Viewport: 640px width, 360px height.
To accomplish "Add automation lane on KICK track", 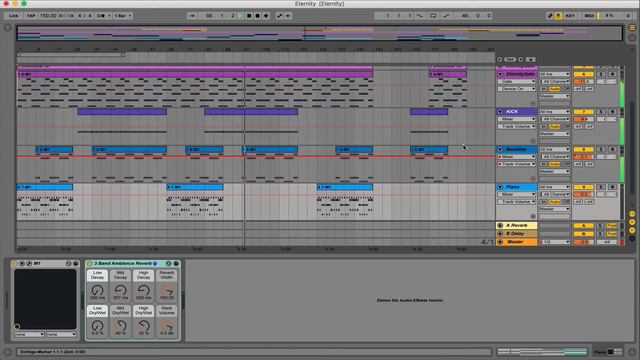I will (533, 141).
